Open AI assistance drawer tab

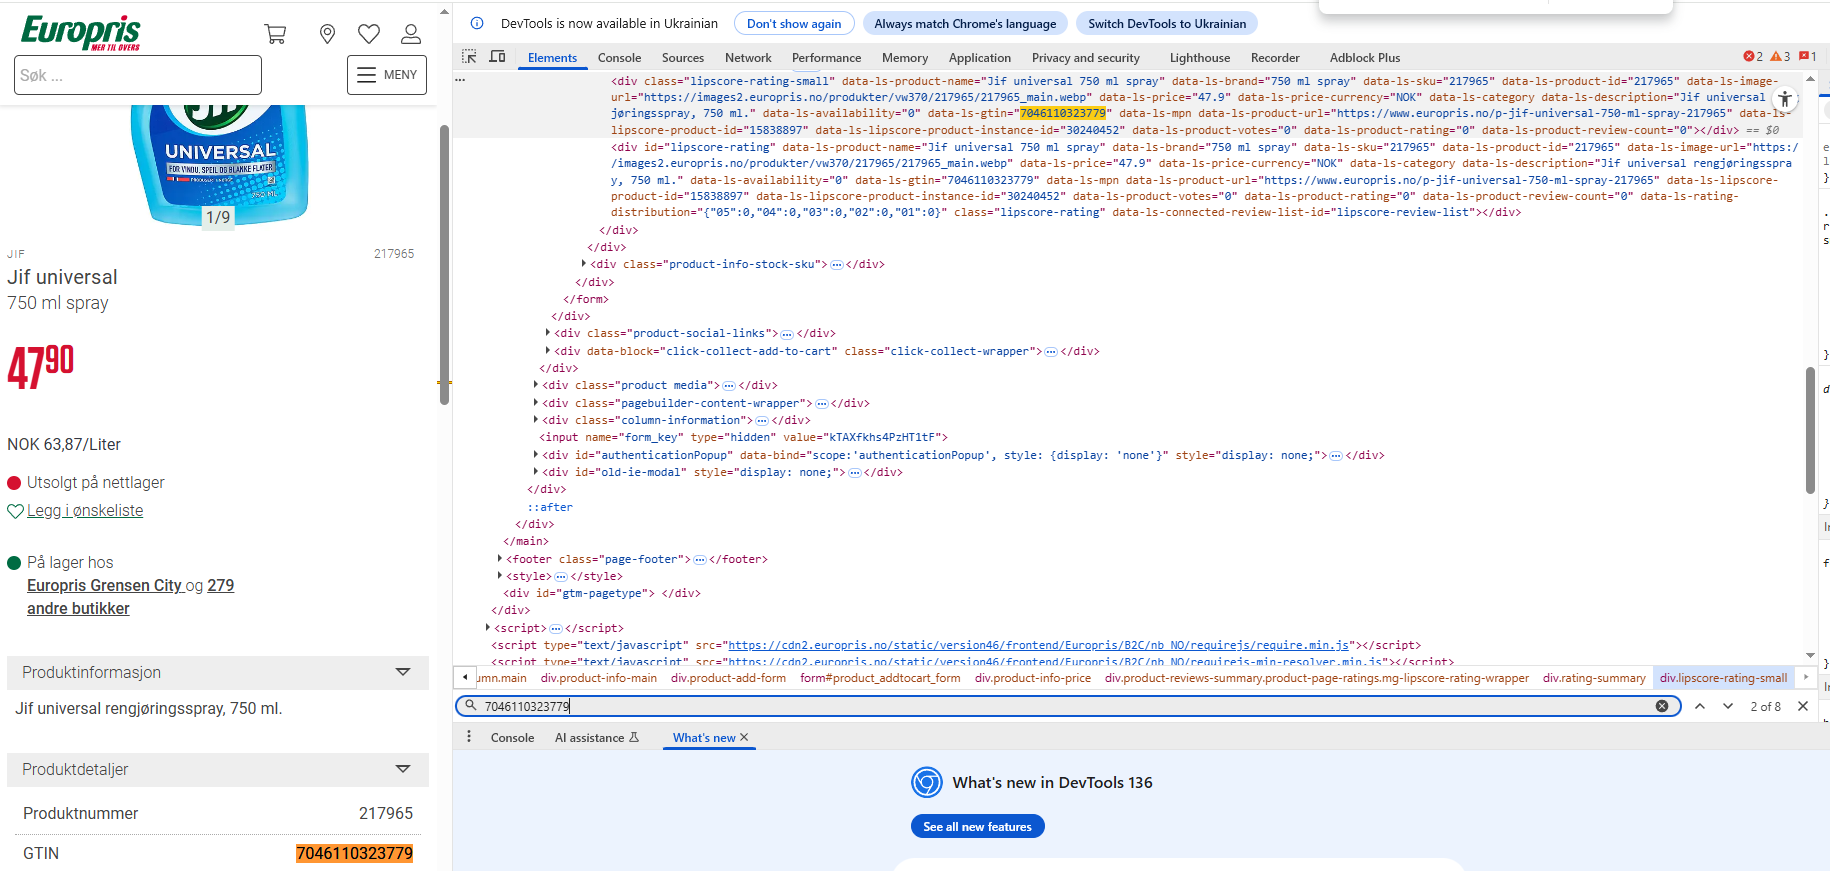coord(597,738)
